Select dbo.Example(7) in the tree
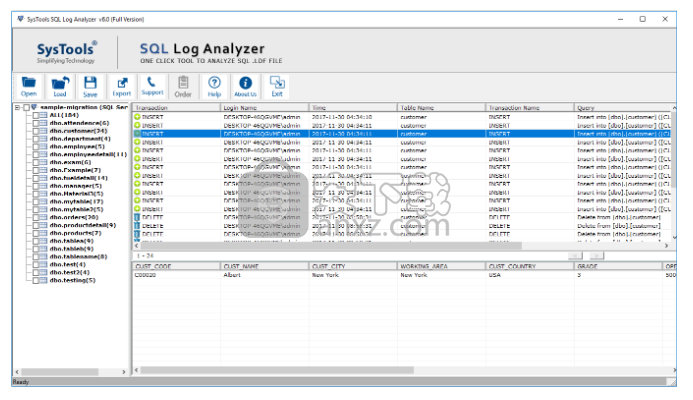This screenshot has width=693, height=400. 75,170
